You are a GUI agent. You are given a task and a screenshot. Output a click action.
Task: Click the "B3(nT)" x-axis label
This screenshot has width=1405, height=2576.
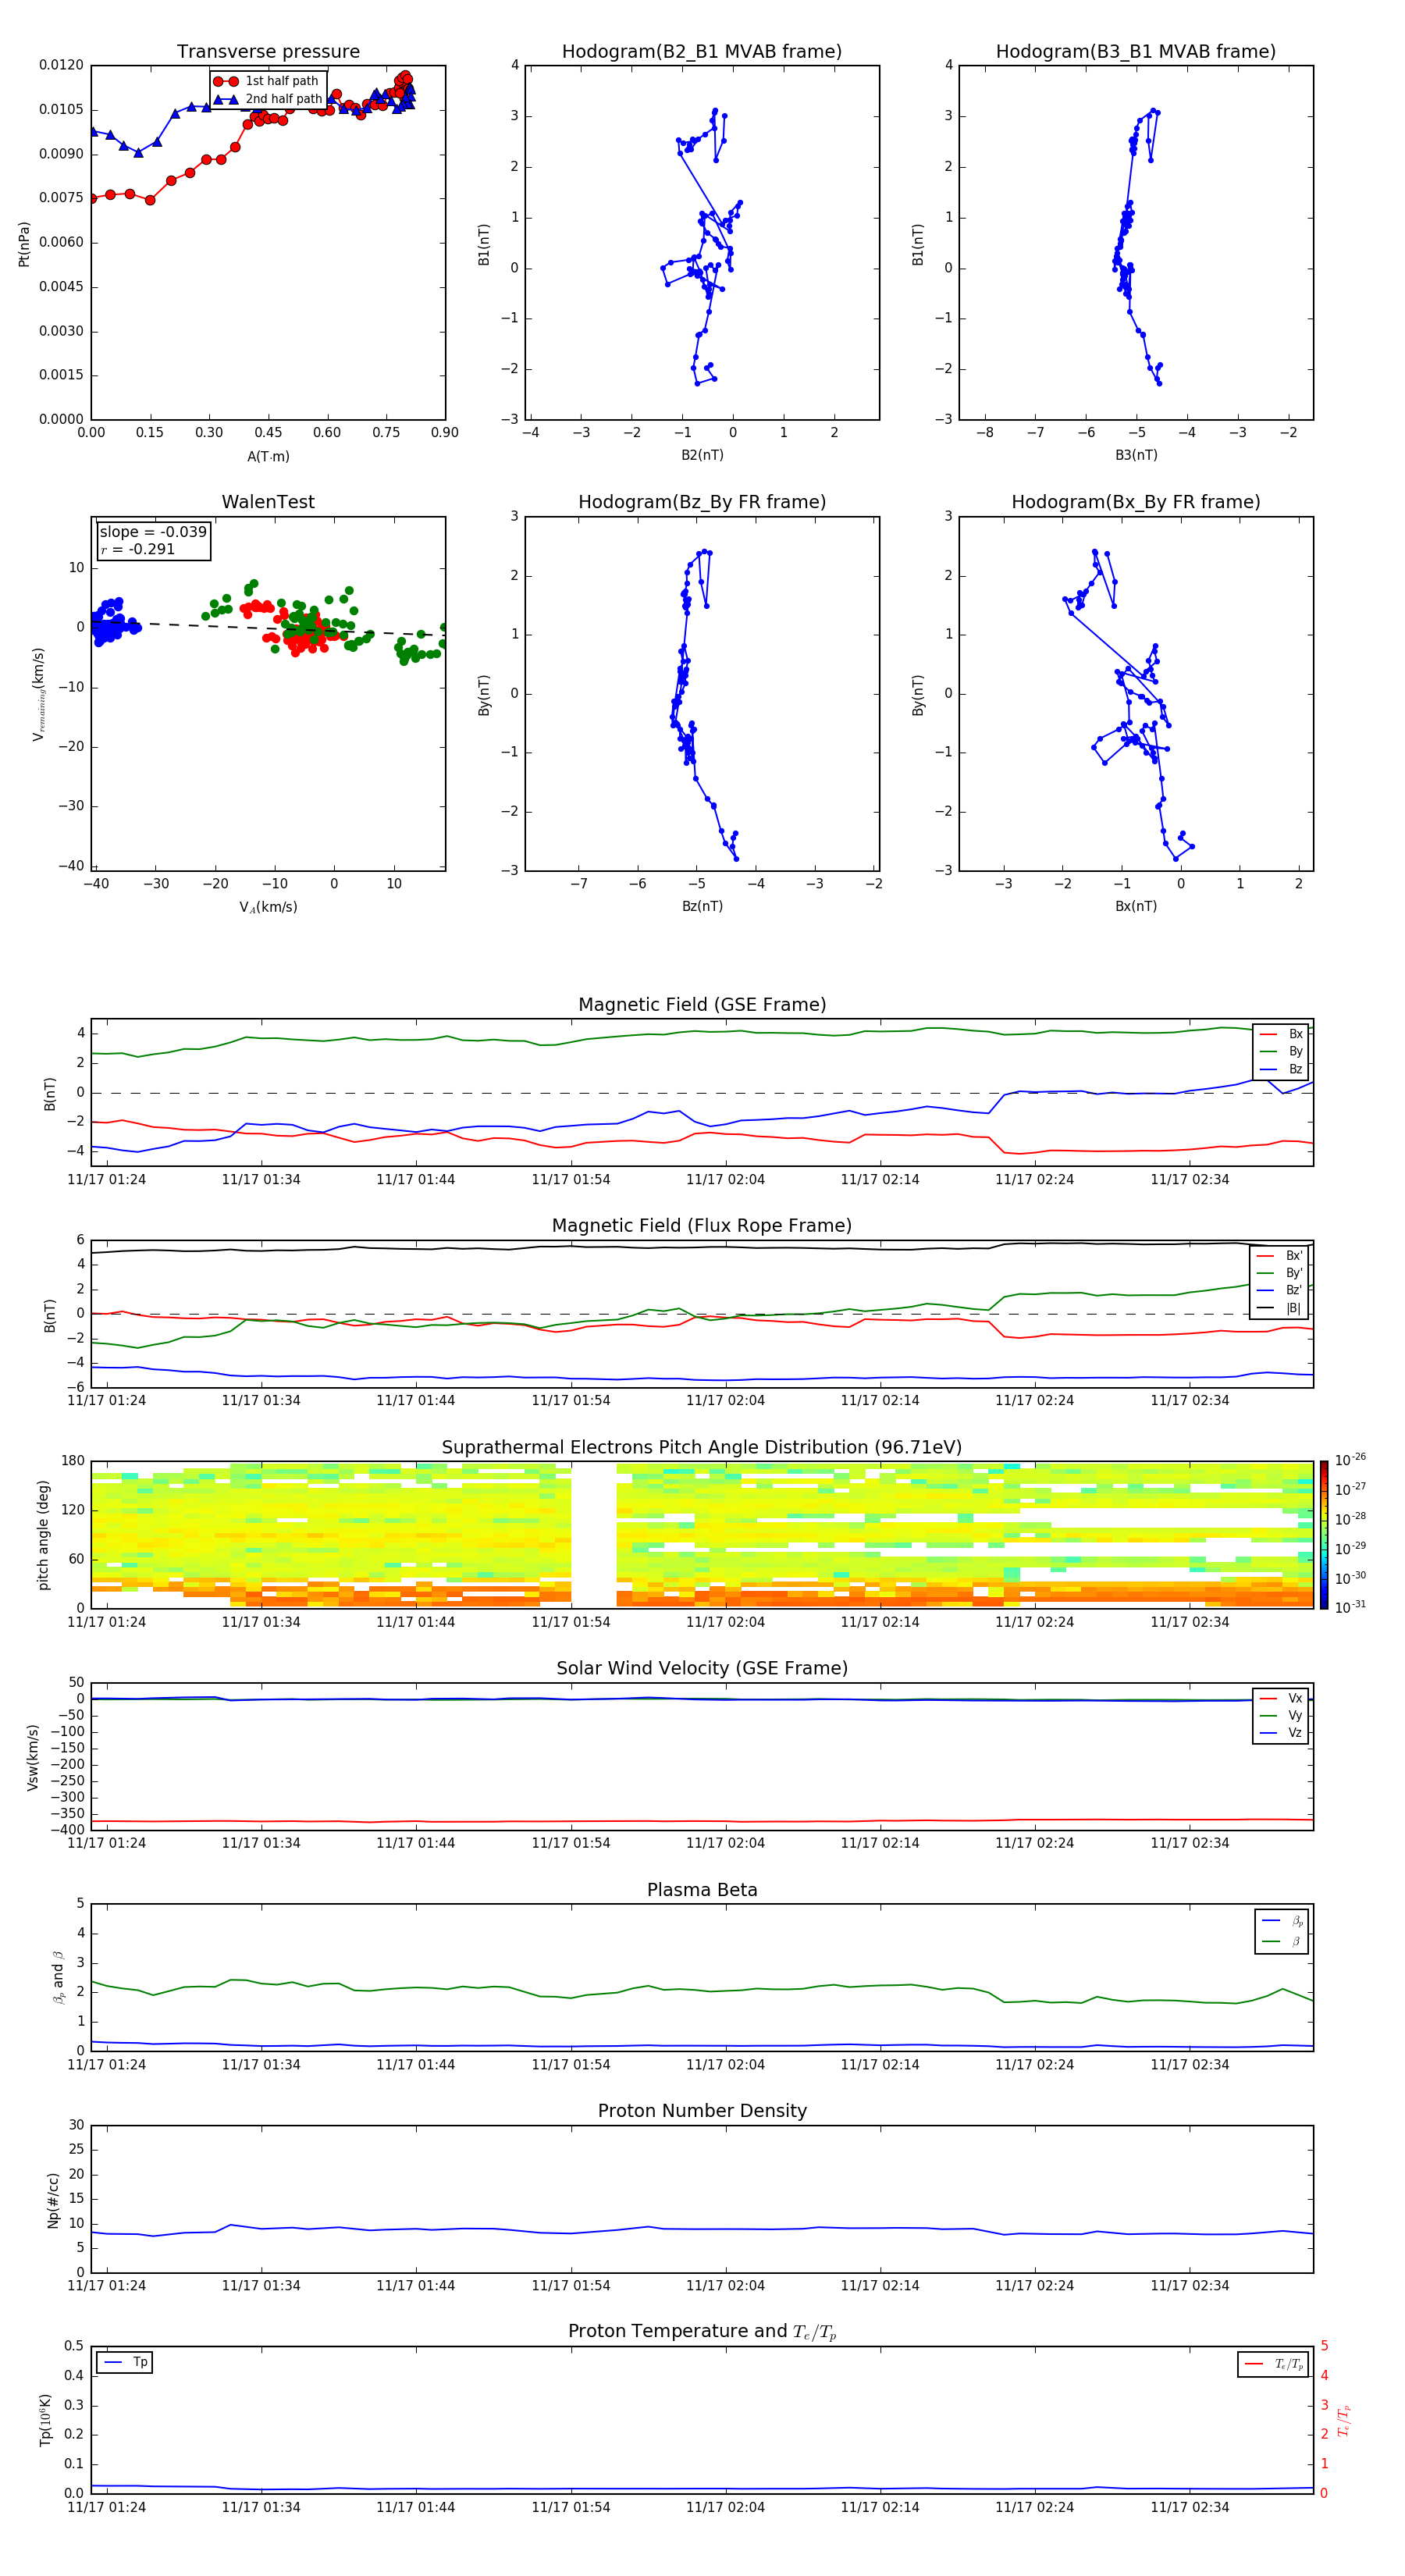pyautogui.click(x=1136, y=455)
